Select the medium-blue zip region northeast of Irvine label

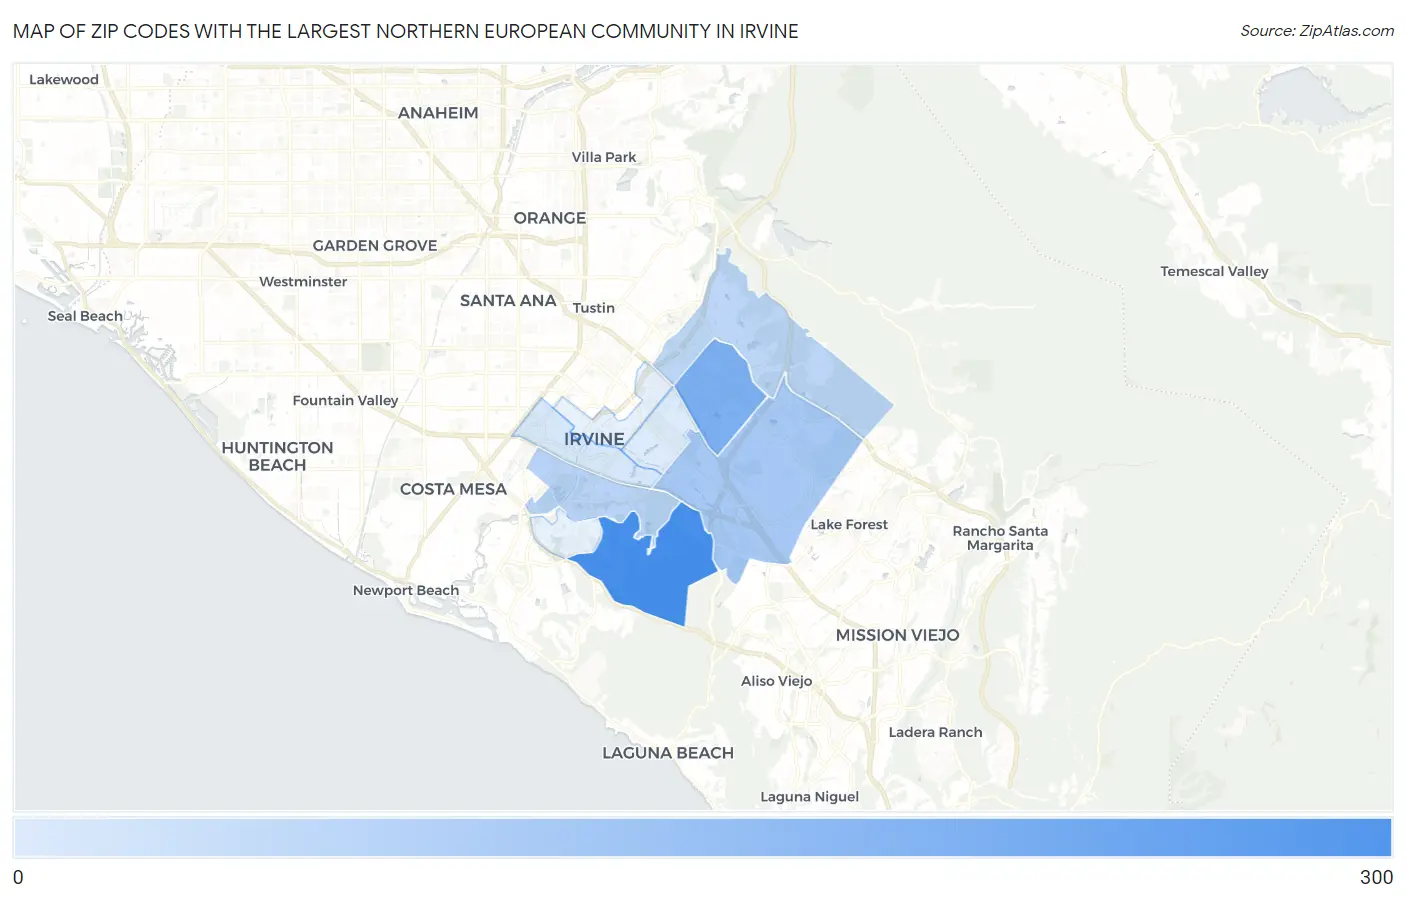(720, 395)
